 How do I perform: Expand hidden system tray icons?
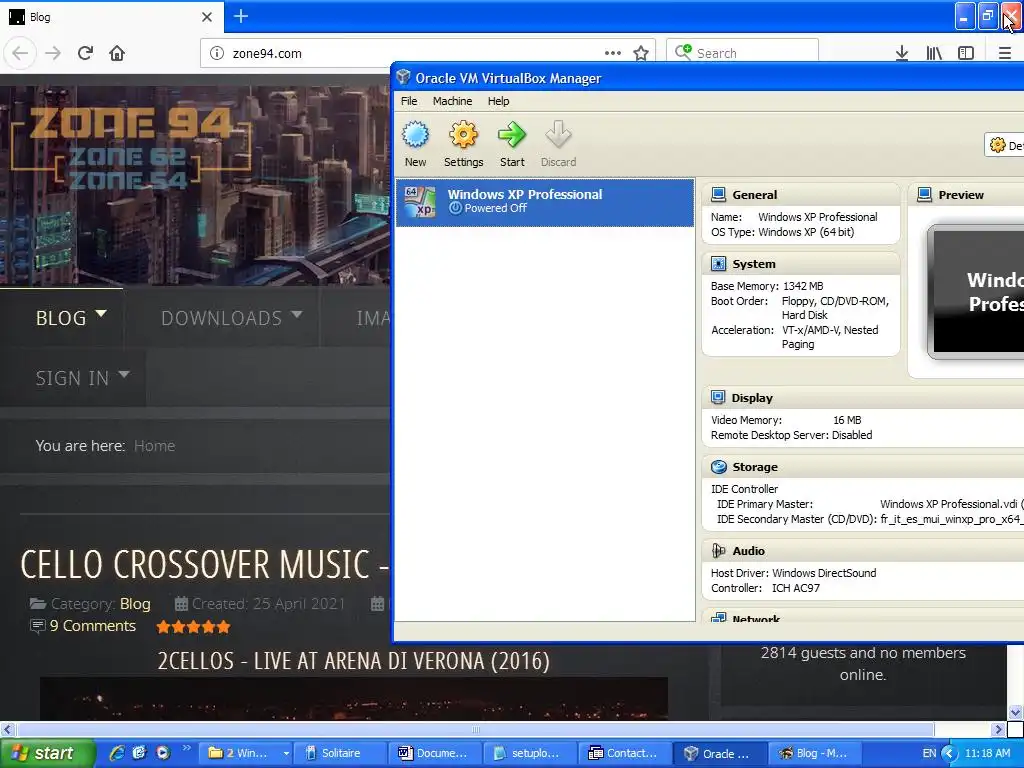[x=949, y=754]
